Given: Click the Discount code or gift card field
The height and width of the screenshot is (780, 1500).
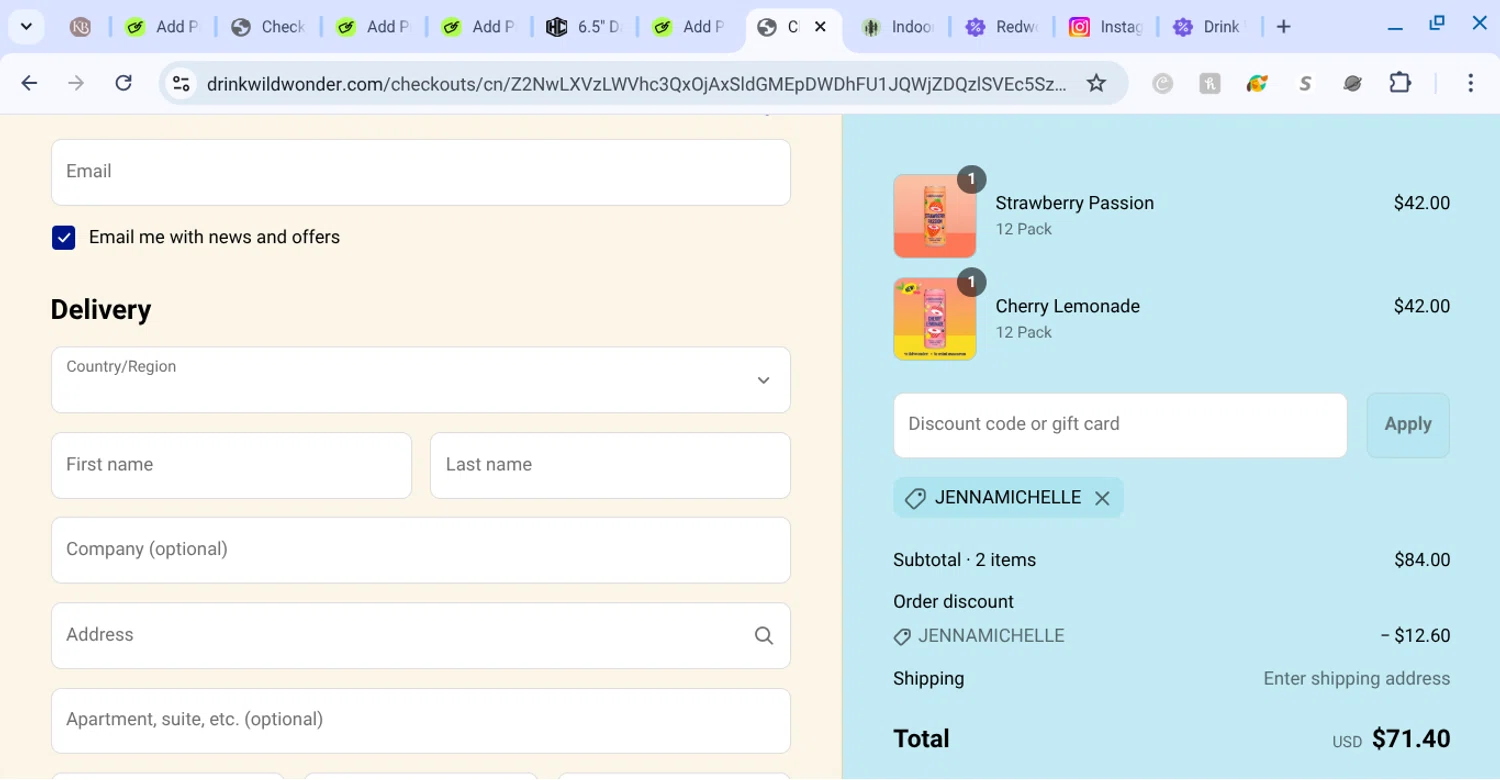Looking at the screenshot, I should tap(1120, 425).
